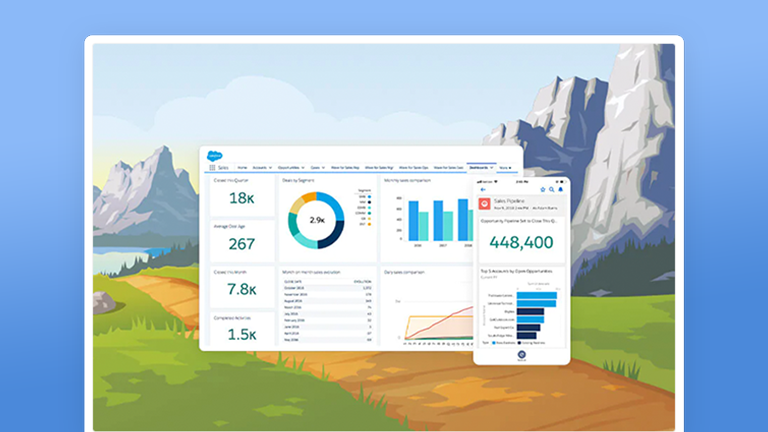Click the Sales Pipeline title on mobile
This screenshot has height=432, width=768.
(509, 201)
